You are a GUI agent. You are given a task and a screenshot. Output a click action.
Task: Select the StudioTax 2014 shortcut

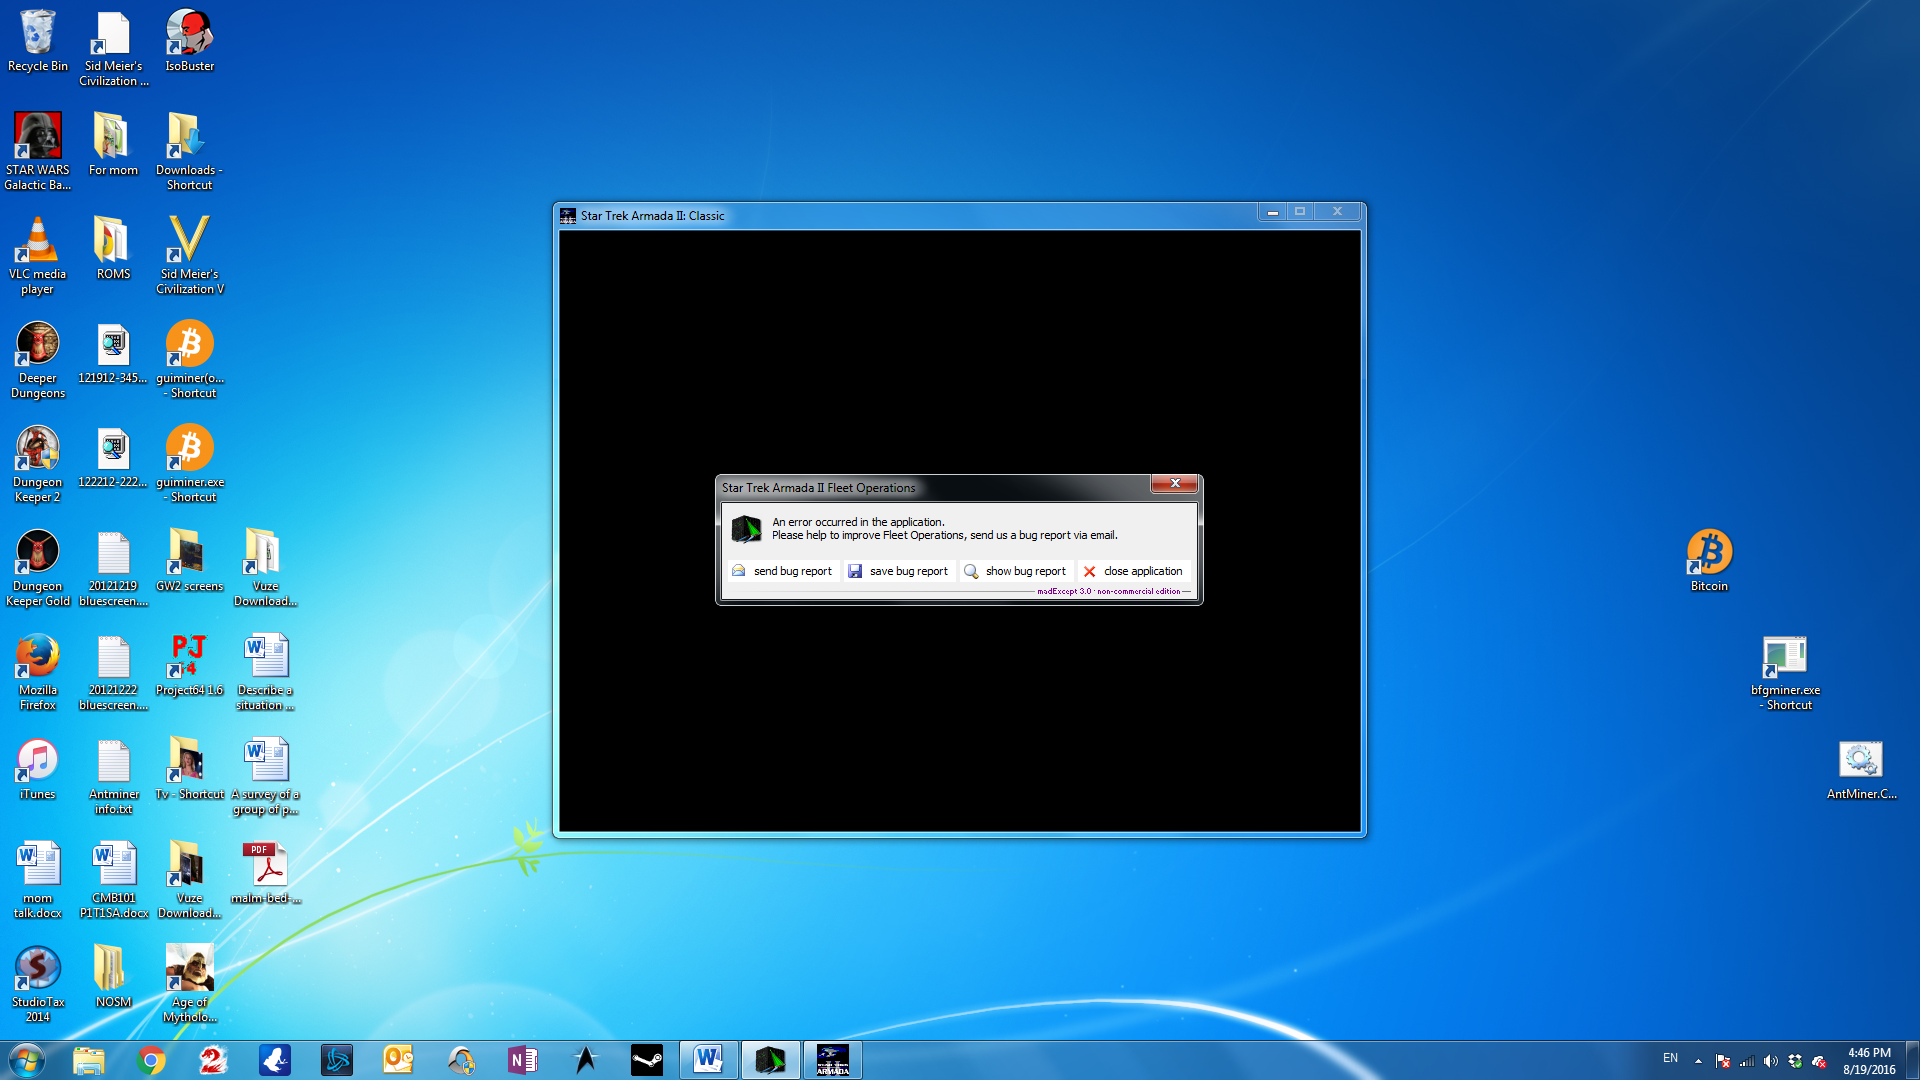38,983
